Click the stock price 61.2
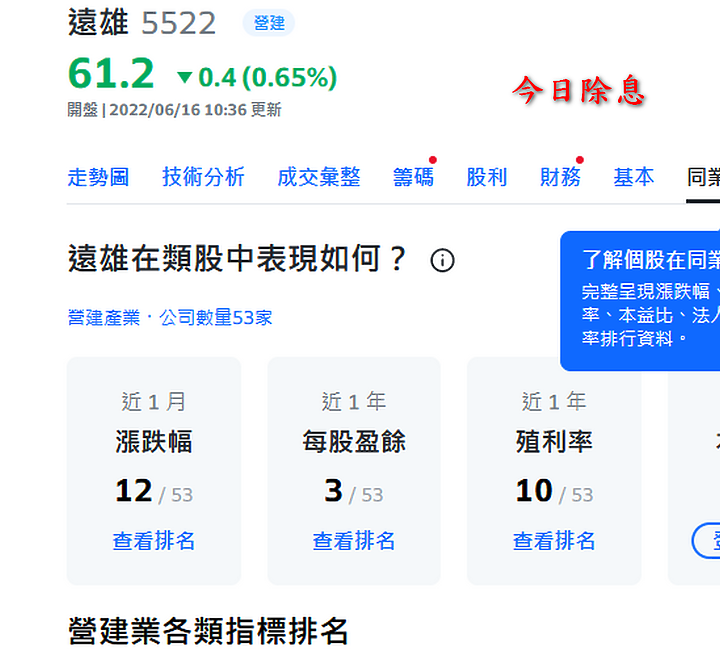Image resolution: width=720 pixels, height=652 pixels. [x=111, y=73]
